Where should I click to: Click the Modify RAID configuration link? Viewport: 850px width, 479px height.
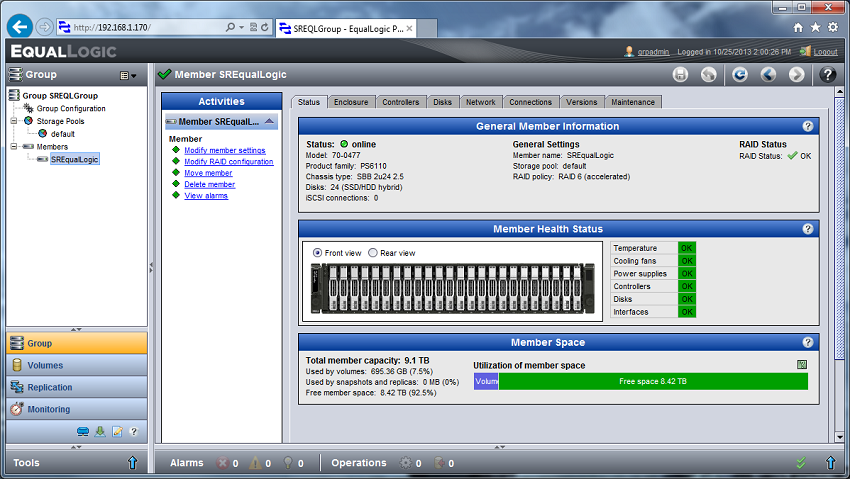pyautogui.click(x=229, y=161)
